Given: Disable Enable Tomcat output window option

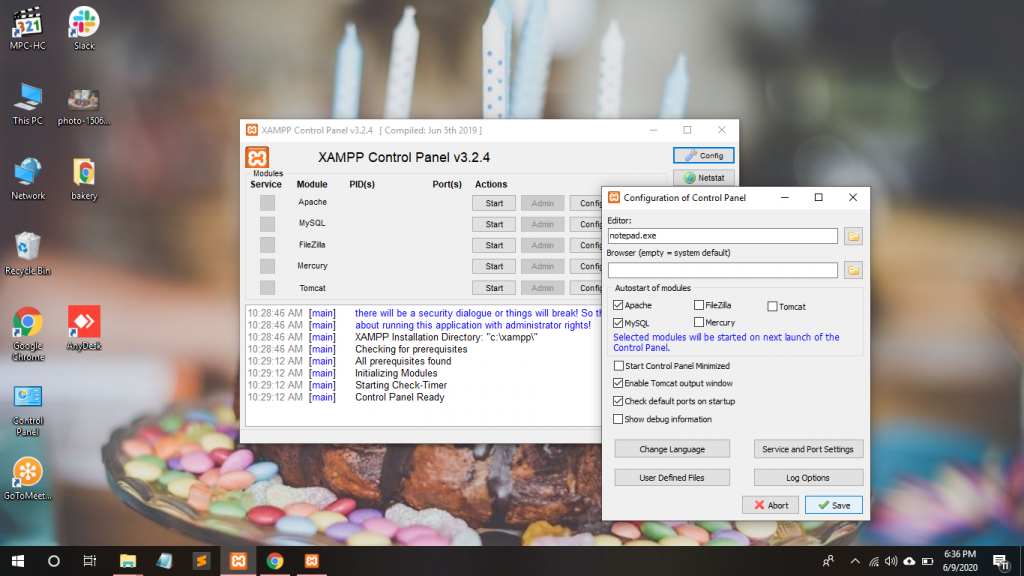Looking at the screenshot, I should 618,383.
